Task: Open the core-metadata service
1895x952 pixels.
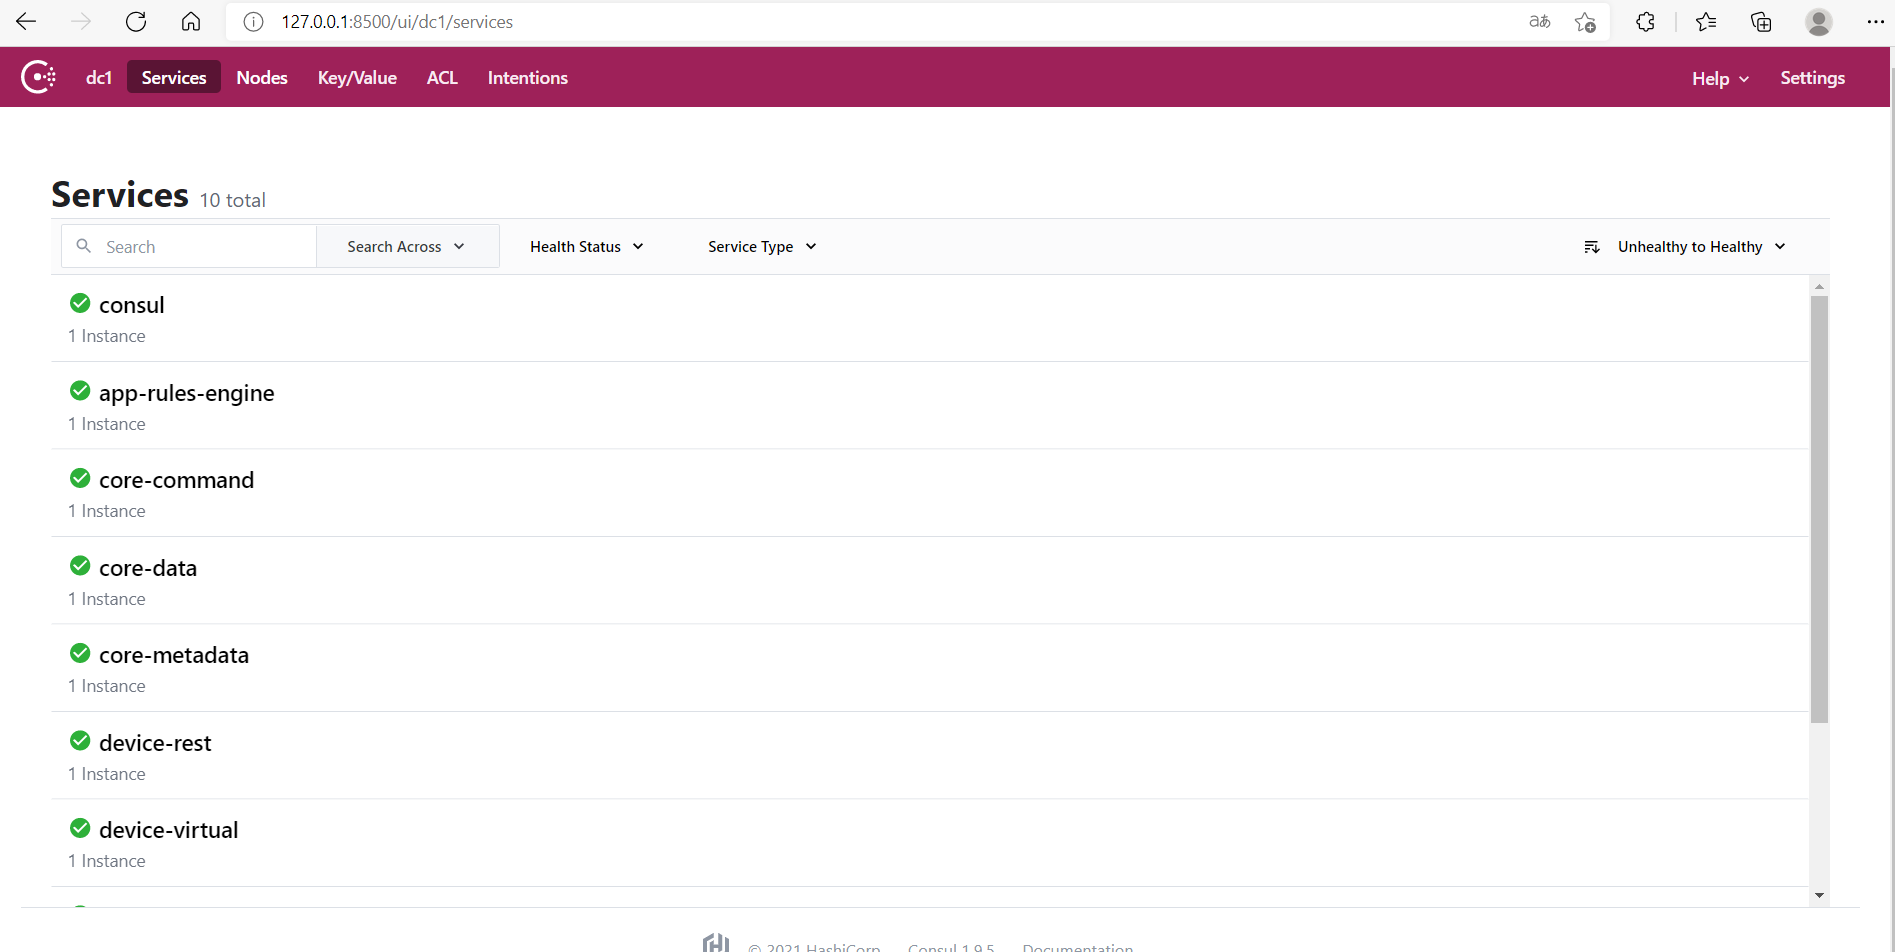Action: pyautogui.click(x=174, y=655)
